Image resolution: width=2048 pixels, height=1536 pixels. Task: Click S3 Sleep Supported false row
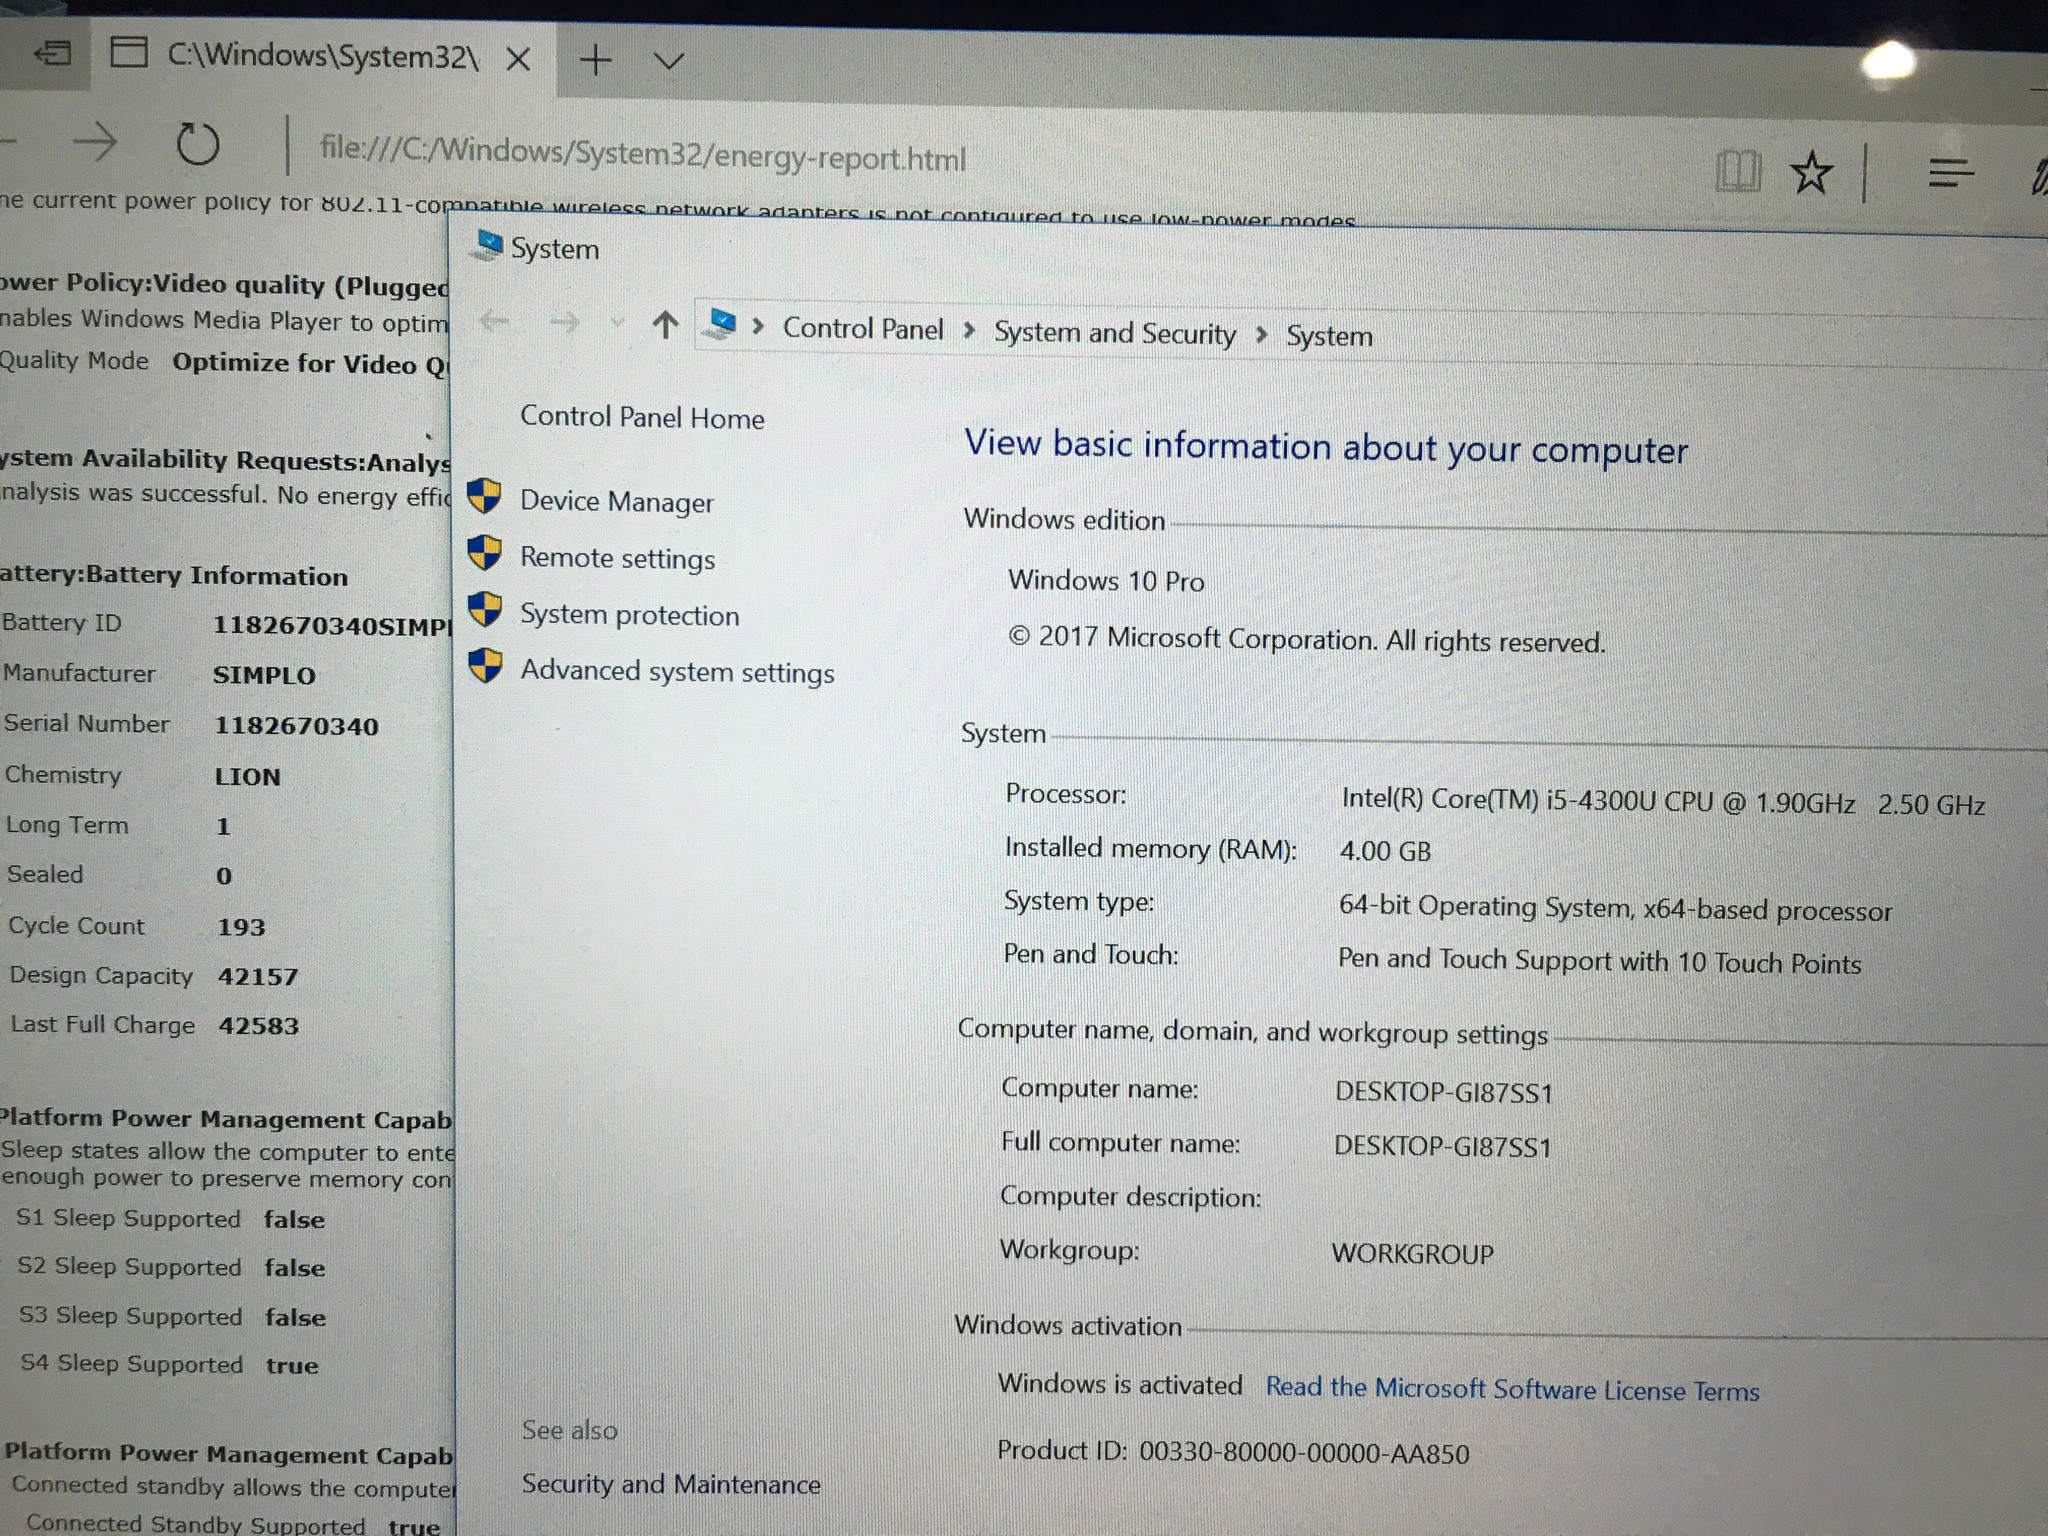click(x=172, y=1316)
